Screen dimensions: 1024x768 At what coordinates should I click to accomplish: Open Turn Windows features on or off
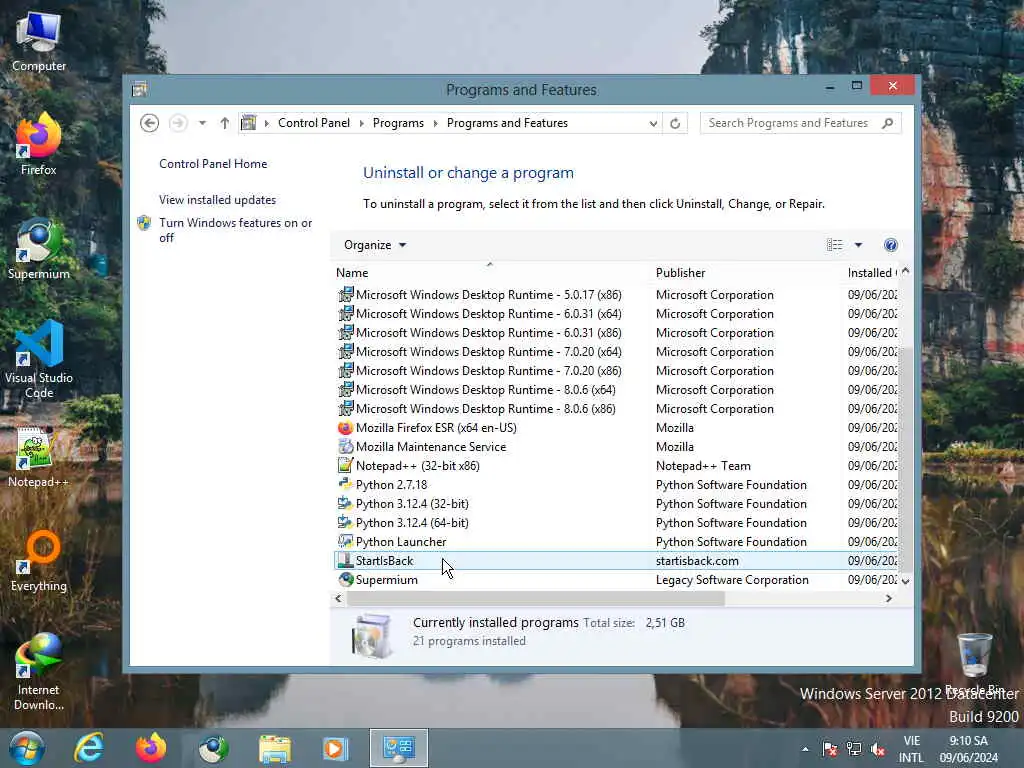click(x=236, y=230)
